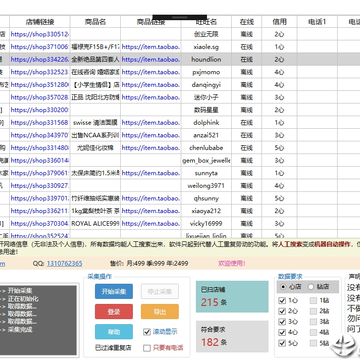Check the 1钻 checkbox
The height and width of the screenshot is (360, 360).
(313, 301)
